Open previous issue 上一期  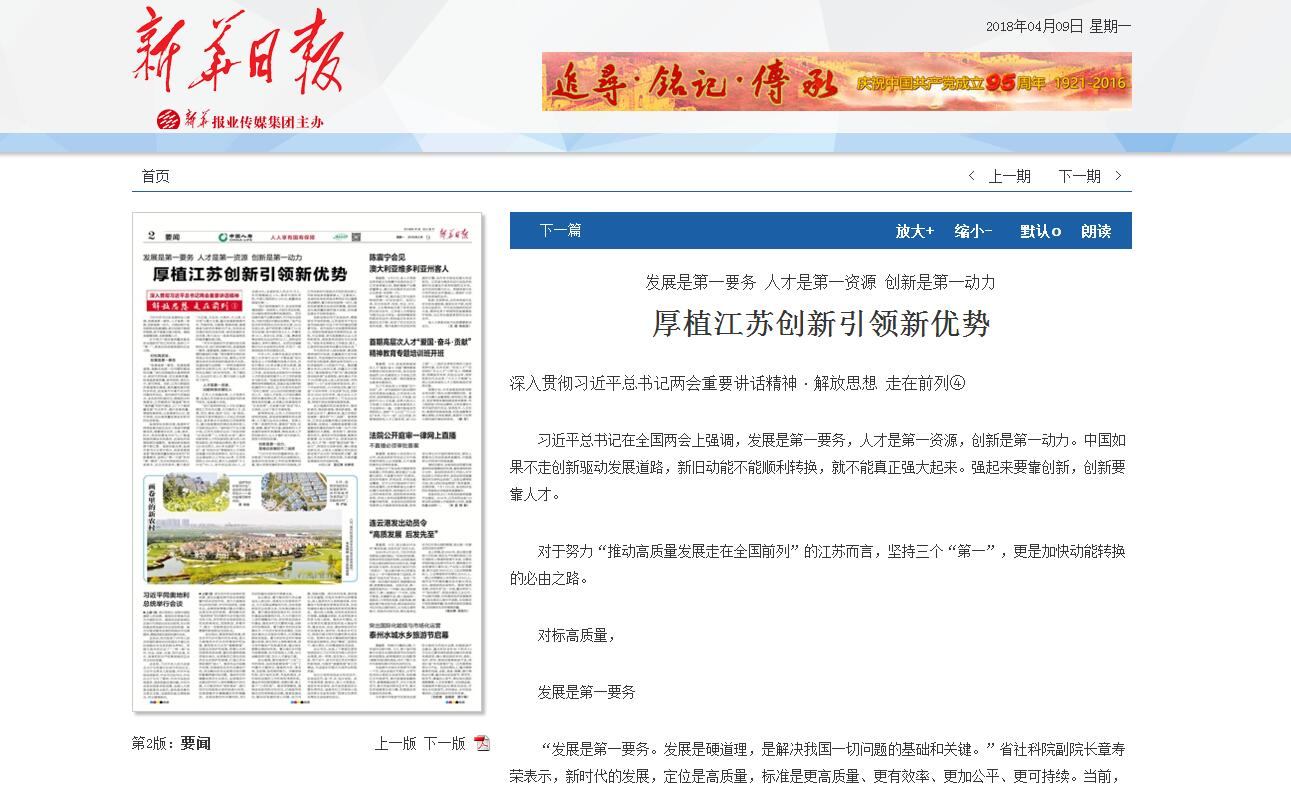[x=1009, y=176]
